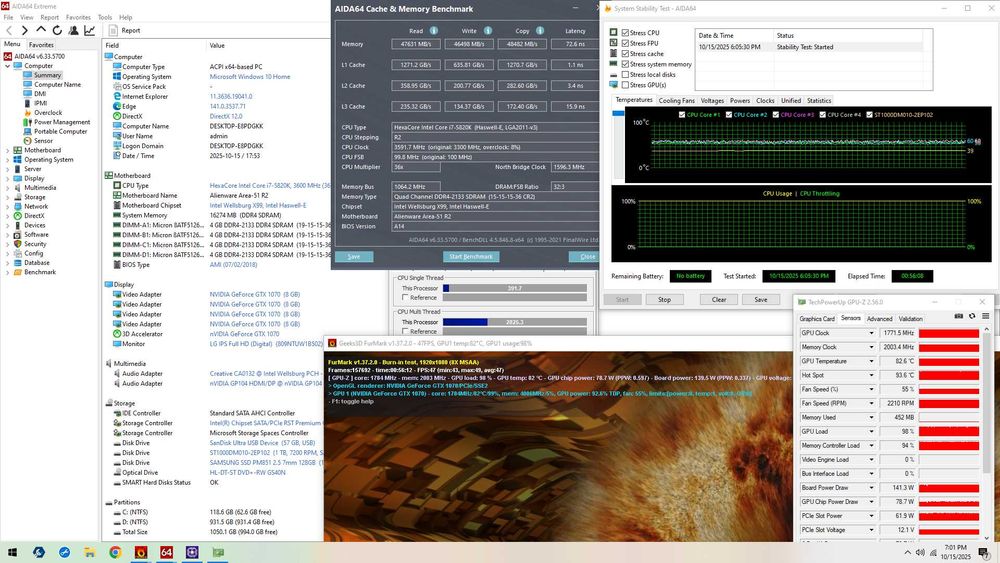
Task: Click the AIDA64 up-level arrow icon
Action: [41, 30]
